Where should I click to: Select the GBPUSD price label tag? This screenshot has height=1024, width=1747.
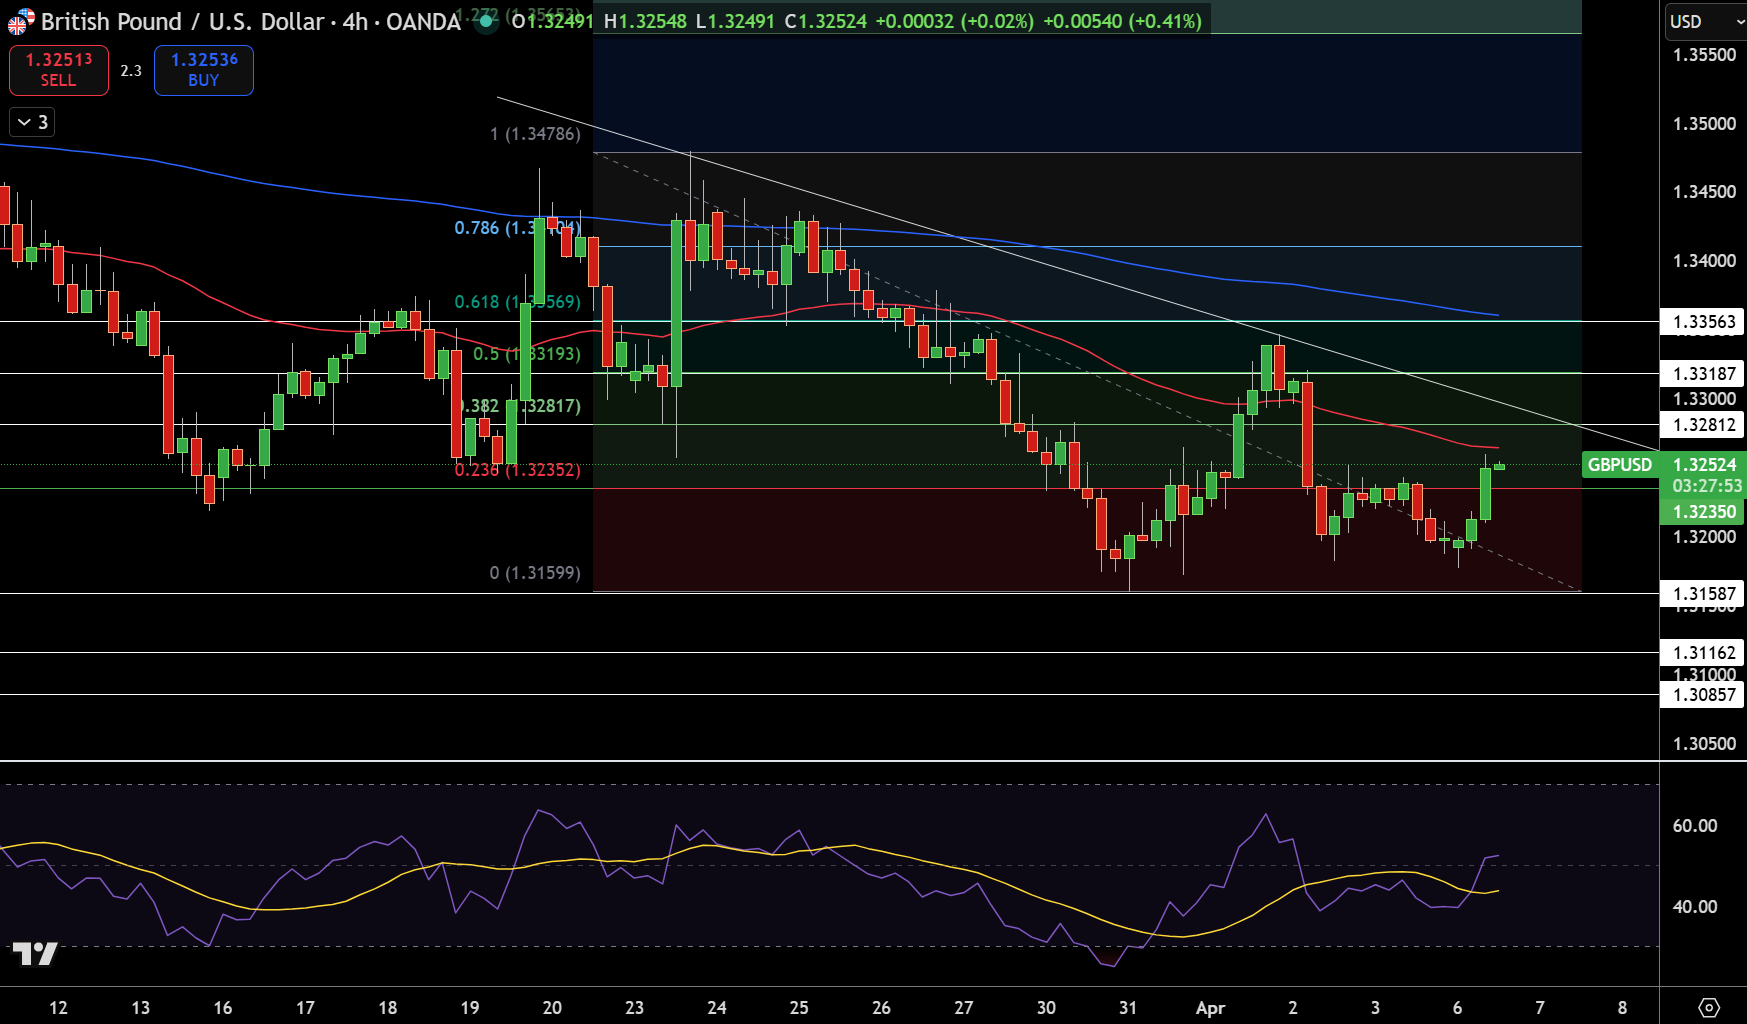(1620, 465)
